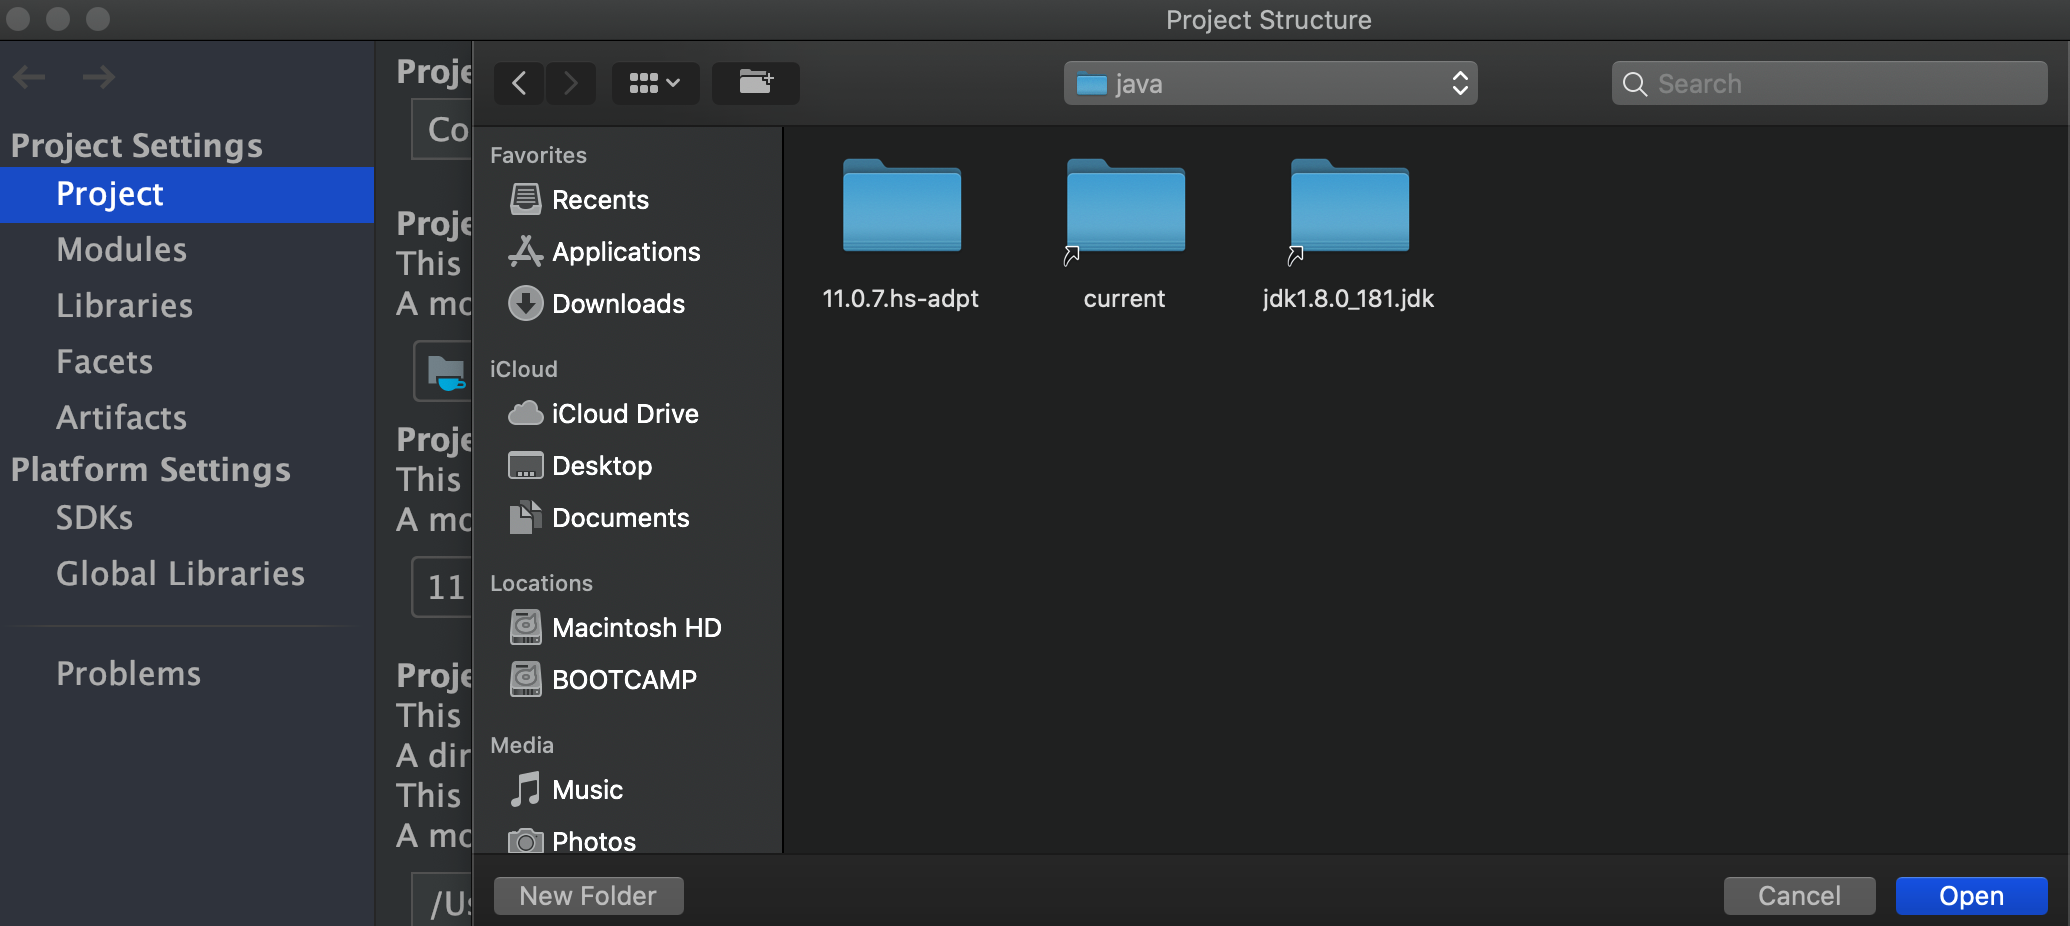Navigate back using the back arrow
This screenshot has height=926, width=2070.
coord(518,83)
